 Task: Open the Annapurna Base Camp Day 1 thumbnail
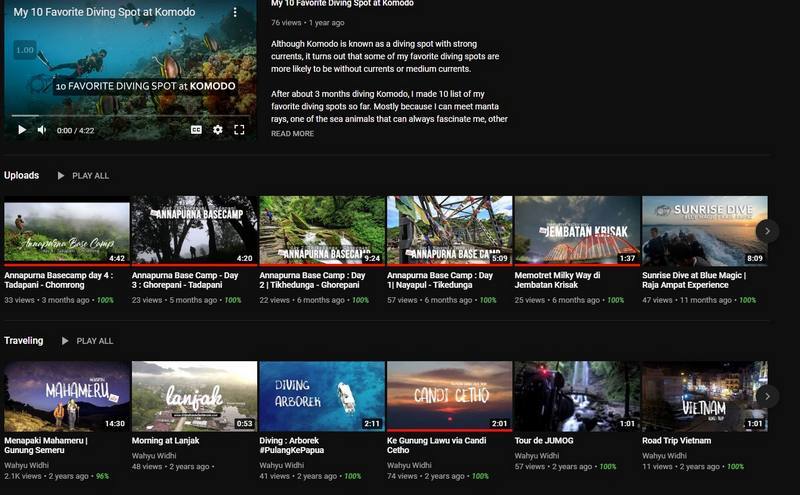pyautogui.click(x=449, y=231)
